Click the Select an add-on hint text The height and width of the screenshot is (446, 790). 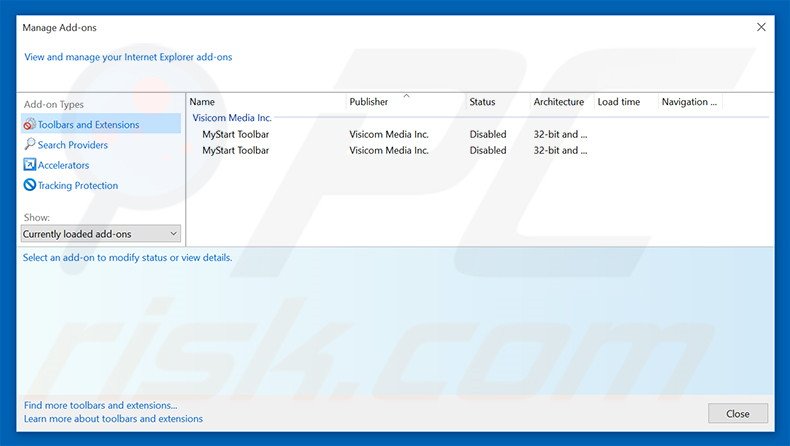tap(127, 258)
